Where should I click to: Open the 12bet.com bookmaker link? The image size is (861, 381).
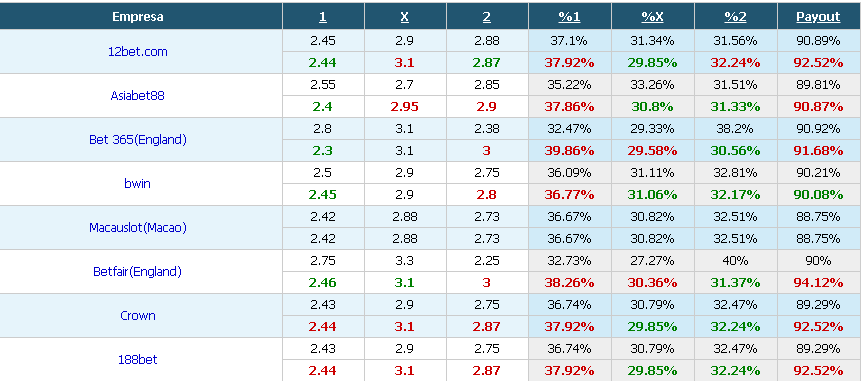(138, 52)
